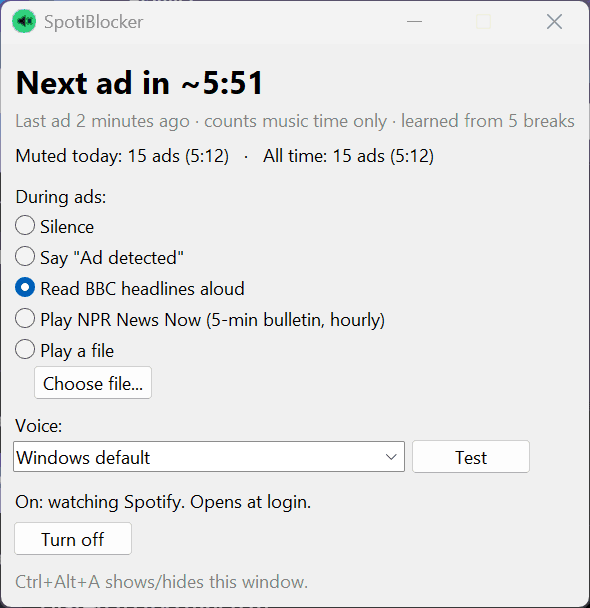Select Play NPR News Now option
590x608 pixels.
point(200,320)
